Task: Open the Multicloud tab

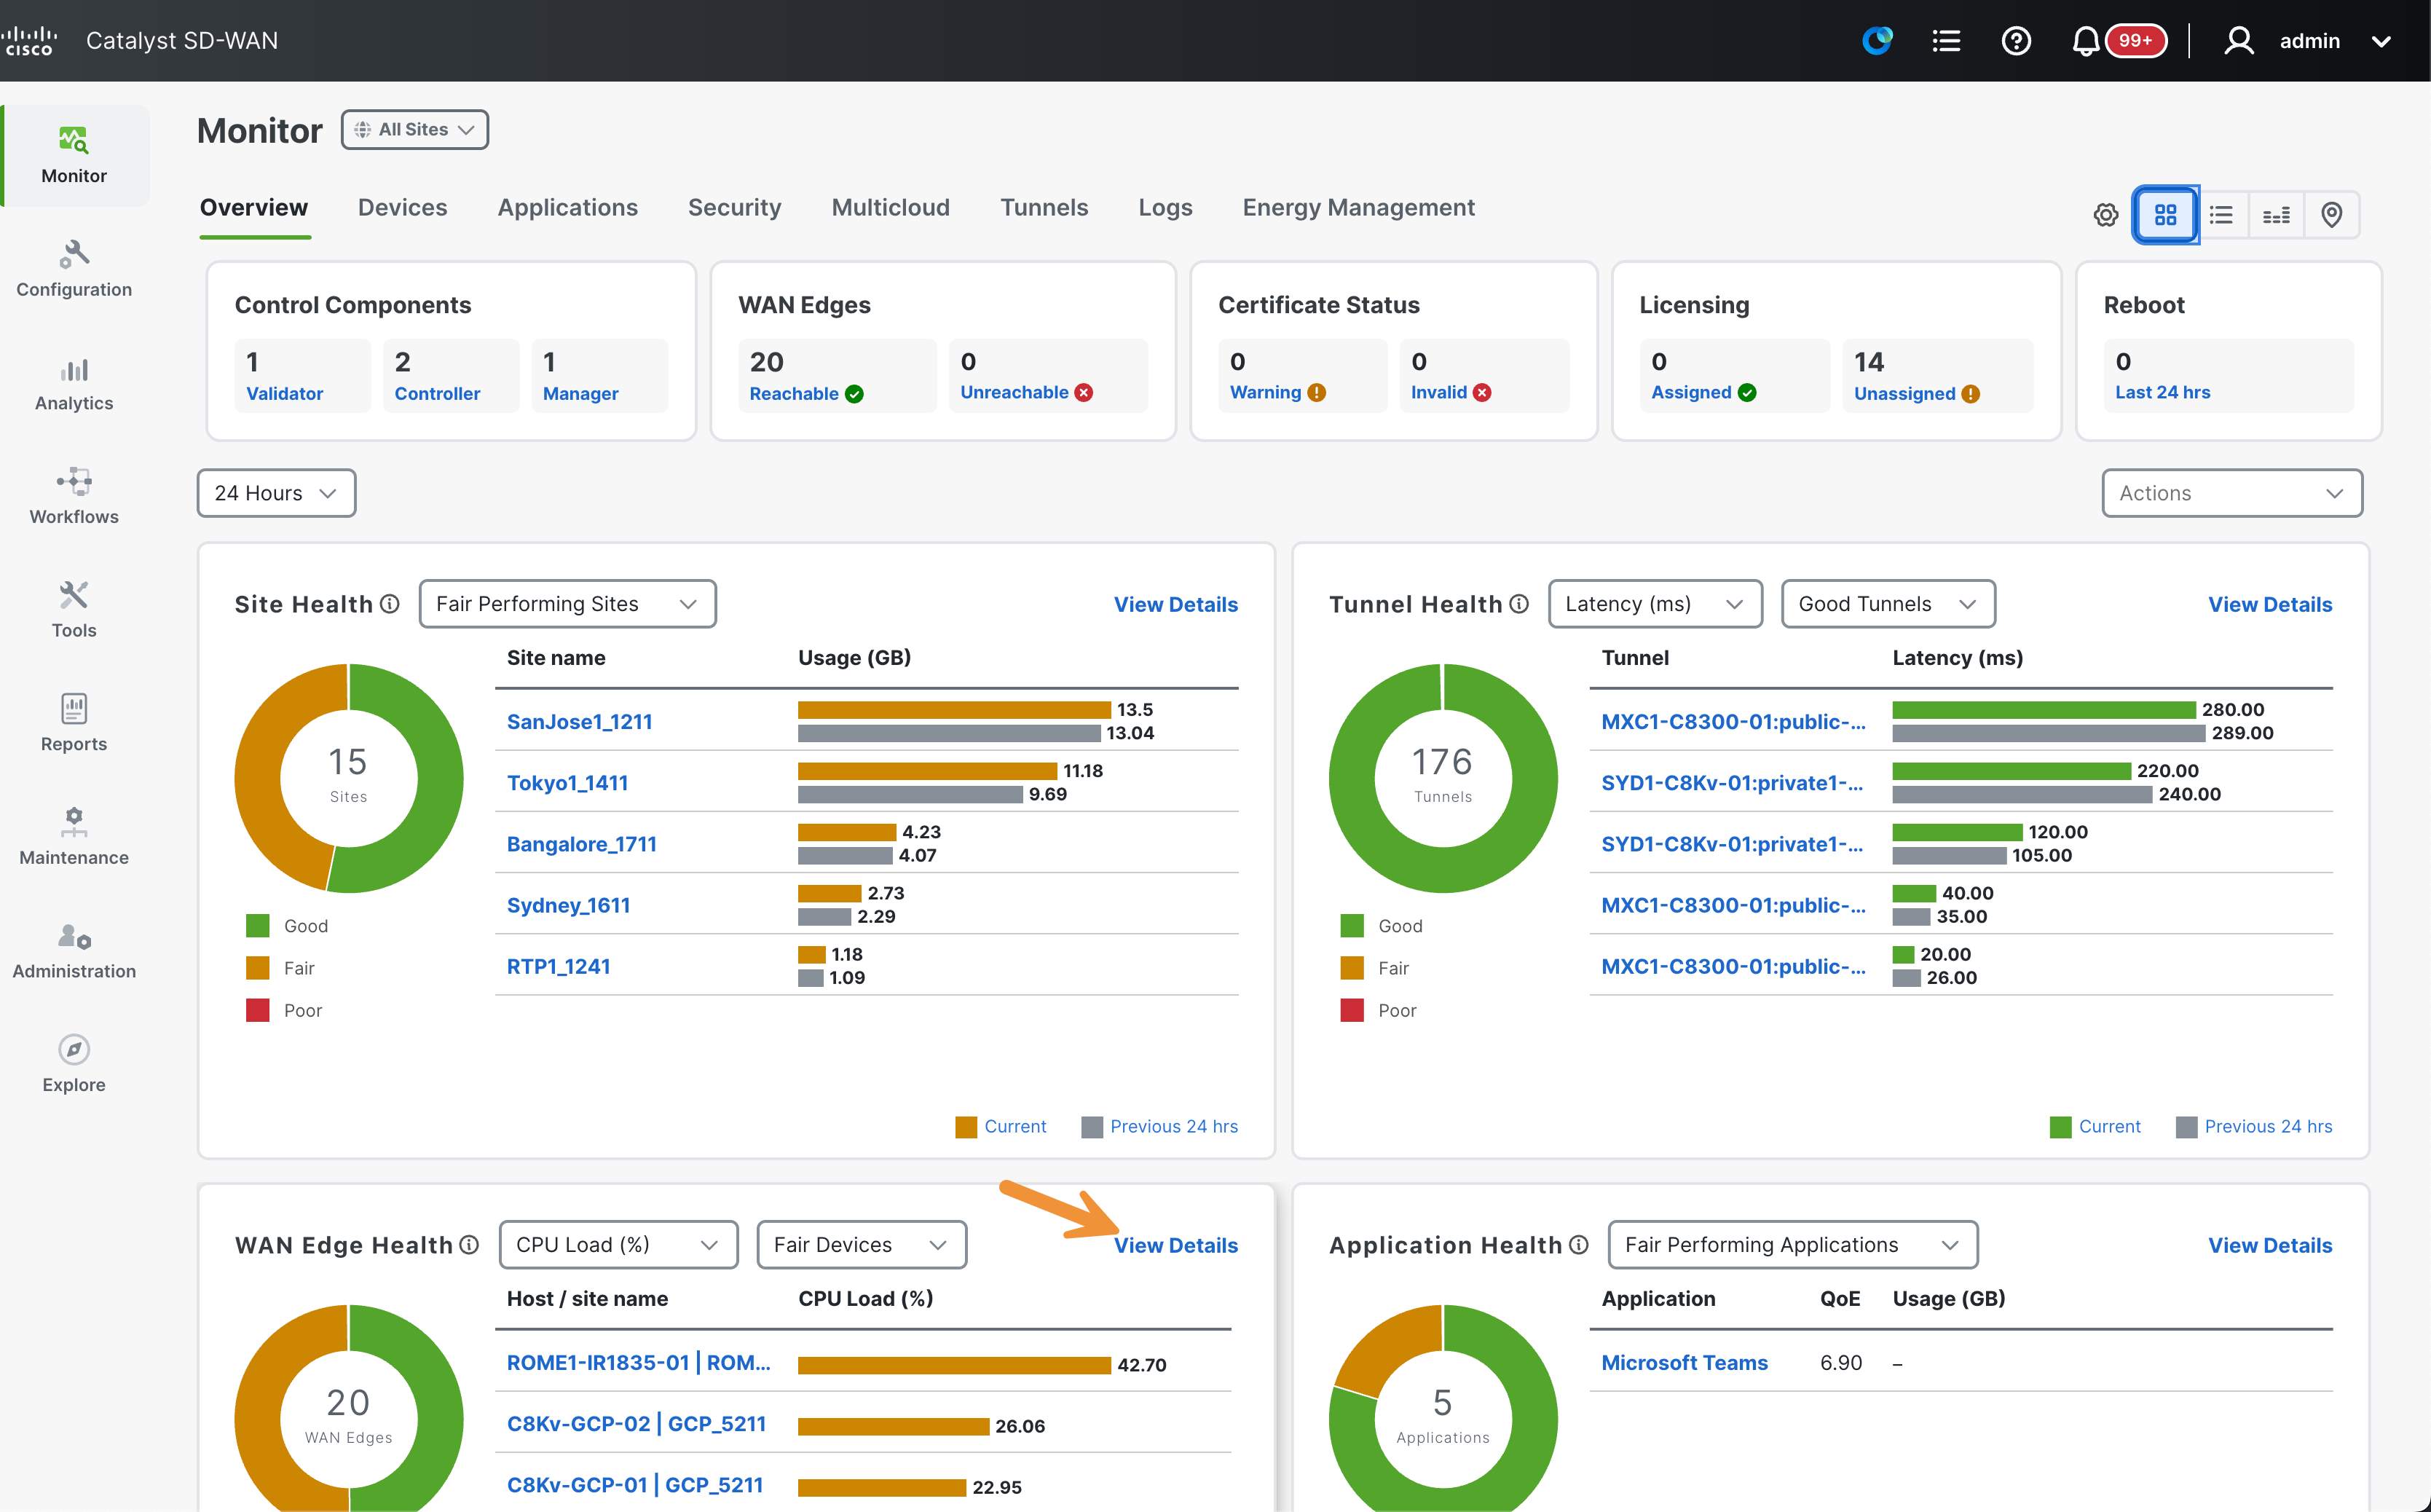Action: [891, 207]
